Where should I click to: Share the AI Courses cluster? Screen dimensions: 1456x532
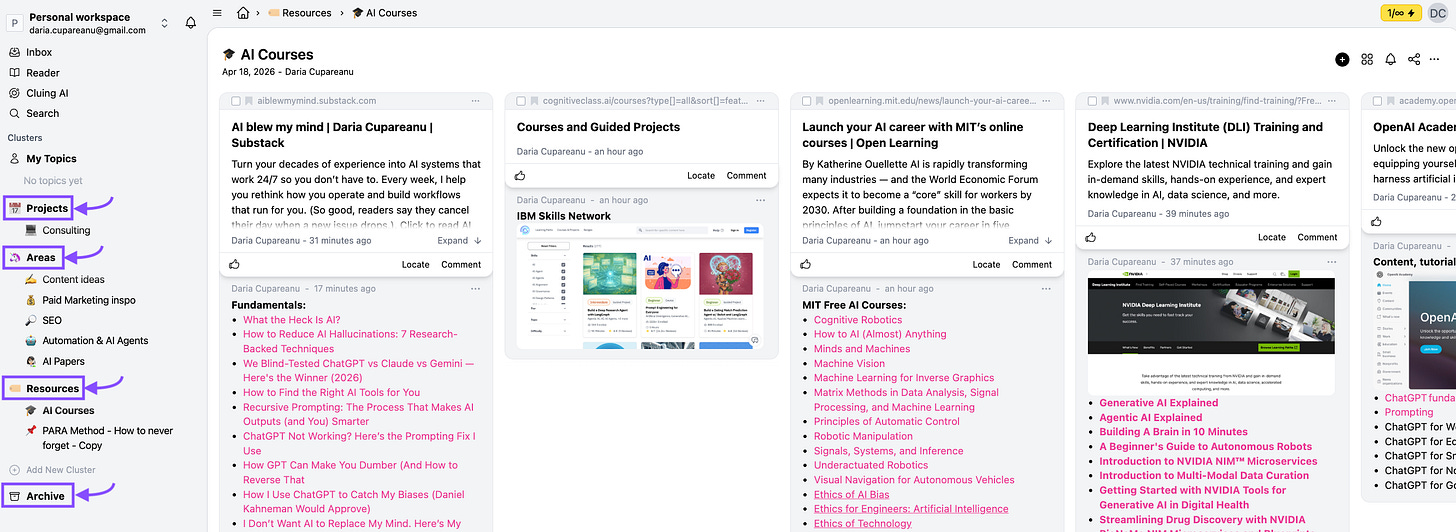click(1414, 59)
